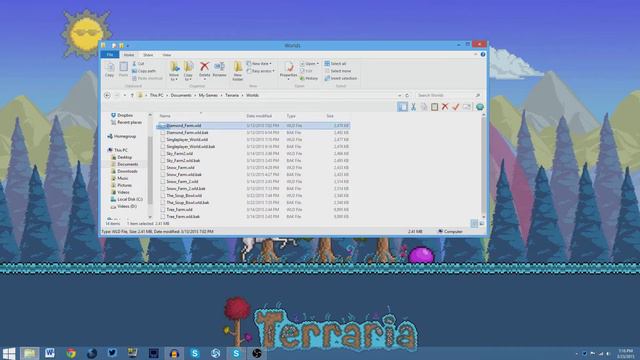Tick checkbox for Singleplayer_World.wld

[163, 140]
